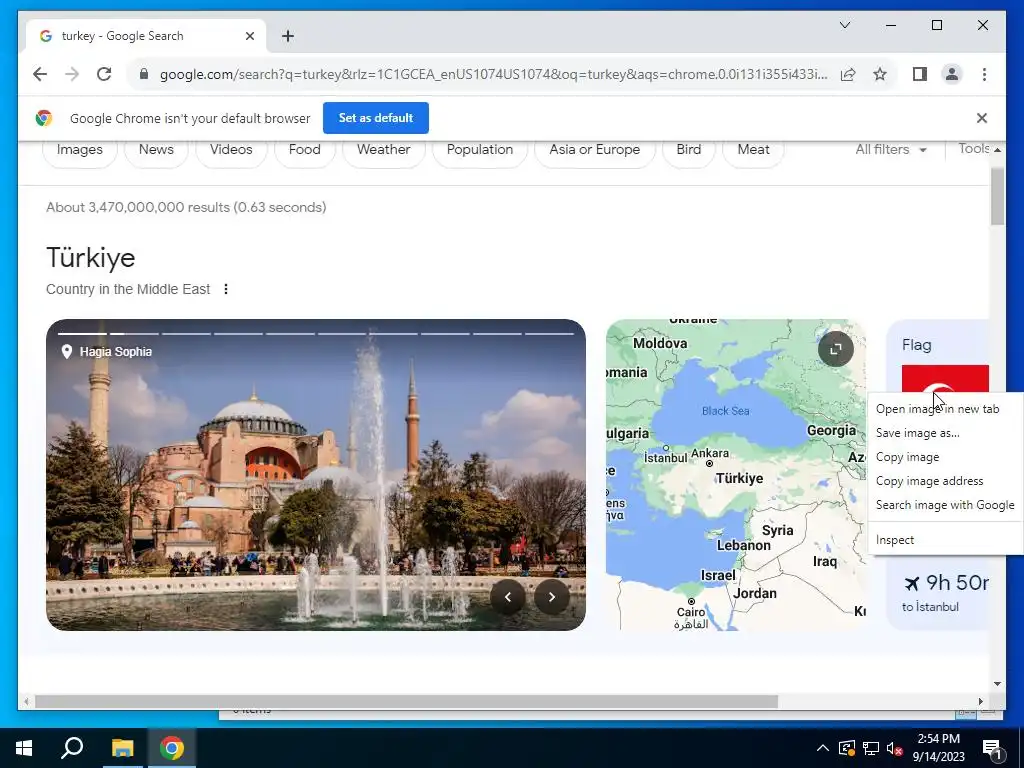The height and width of the screenshot is (768, 1024).
Task: Click the Hagia Sophia photo
Action: [x=315, y=475]
